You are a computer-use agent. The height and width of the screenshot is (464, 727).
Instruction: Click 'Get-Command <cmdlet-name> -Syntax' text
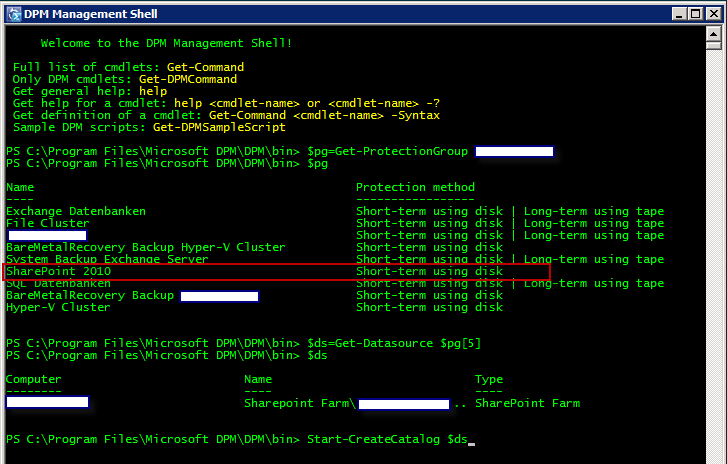coord(324,115)
